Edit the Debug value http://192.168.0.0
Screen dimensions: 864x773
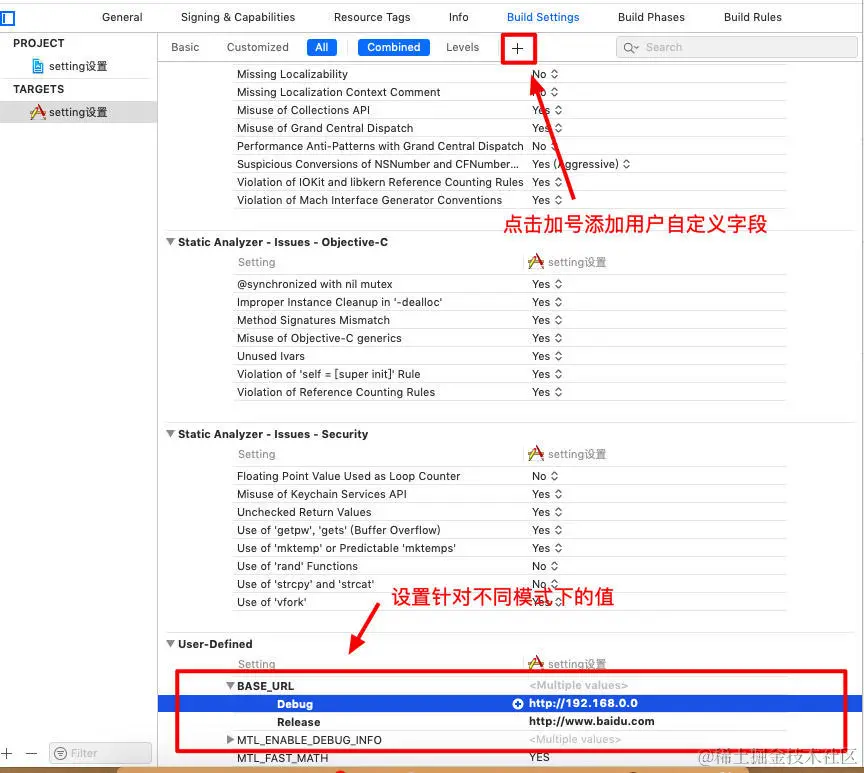(x=583, y=704)
